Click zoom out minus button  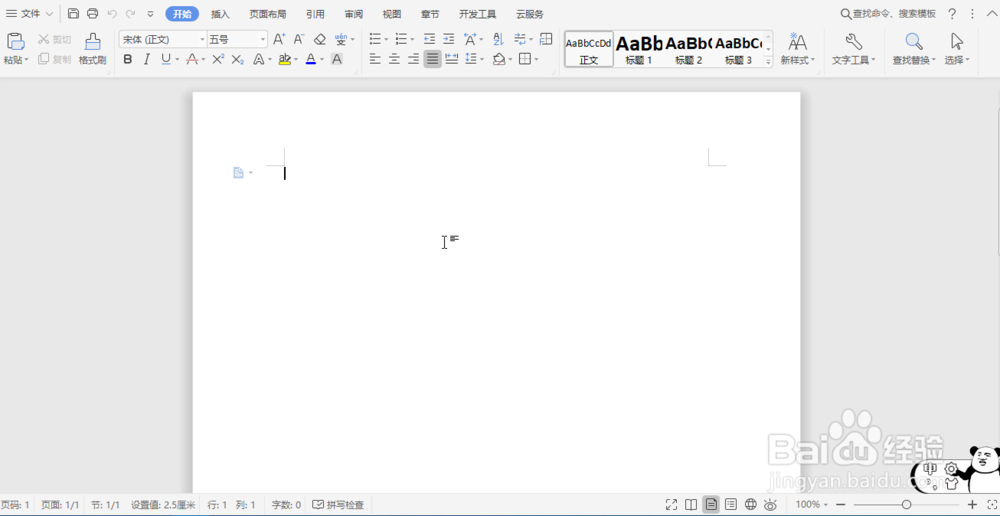pos(839,505)
